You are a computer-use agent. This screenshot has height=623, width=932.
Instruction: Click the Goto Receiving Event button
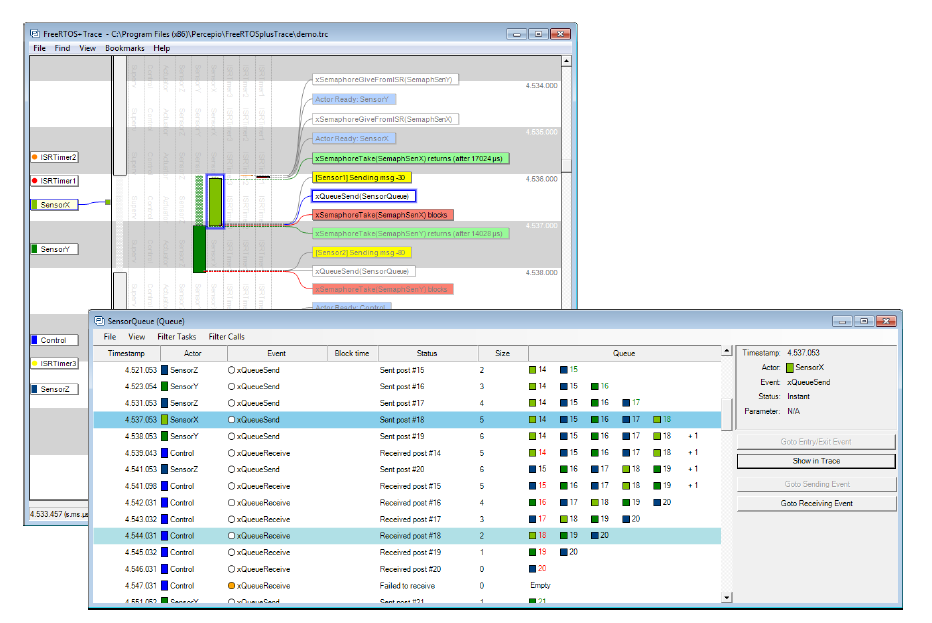coord(816,503)
